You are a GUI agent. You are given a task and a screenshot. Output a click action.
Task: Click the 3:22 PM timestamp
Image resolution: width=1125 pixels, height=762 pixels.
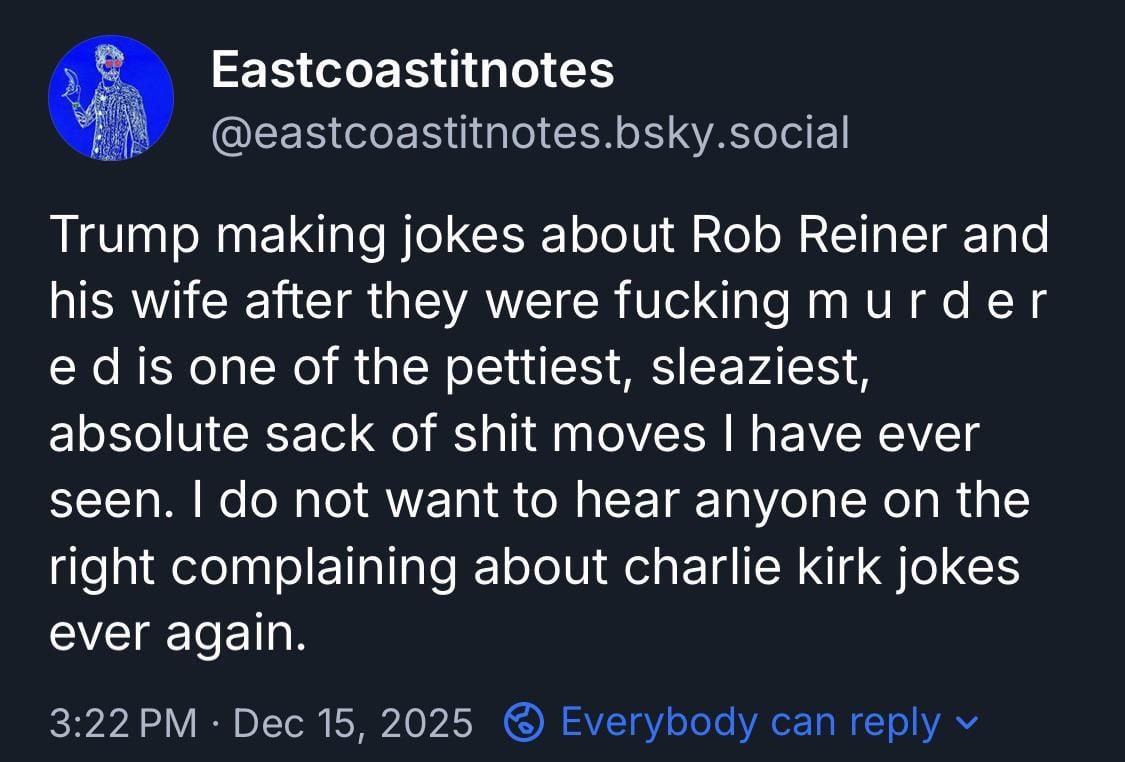(x=123, y=722)
